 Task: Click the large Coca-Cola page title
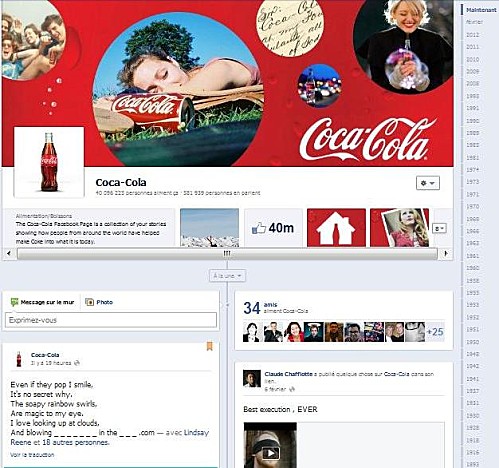click(121, 182)
